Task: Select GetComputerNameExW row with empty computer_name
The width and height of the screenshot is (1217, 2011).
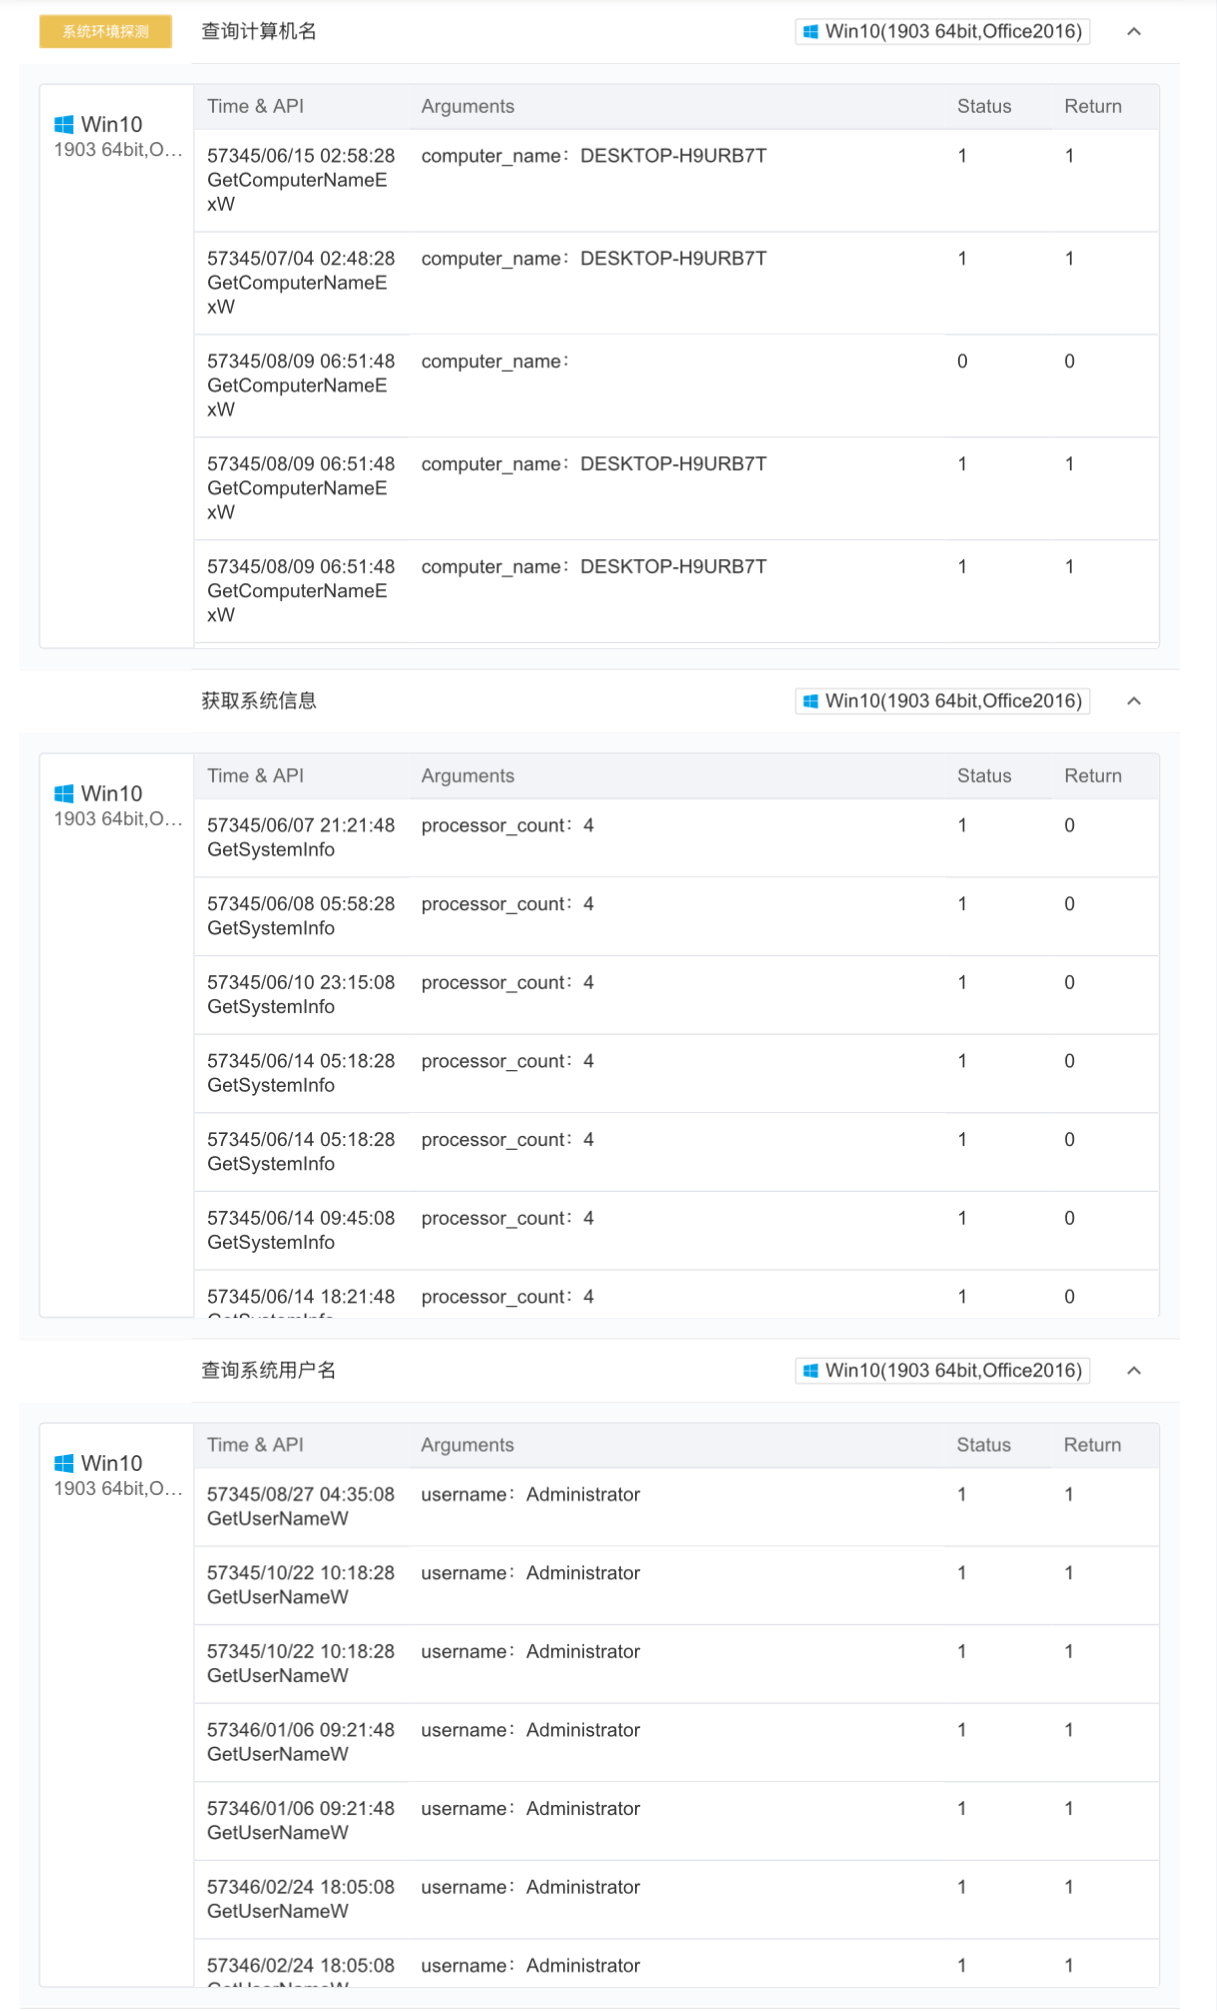Action: [x=676, y=385]
